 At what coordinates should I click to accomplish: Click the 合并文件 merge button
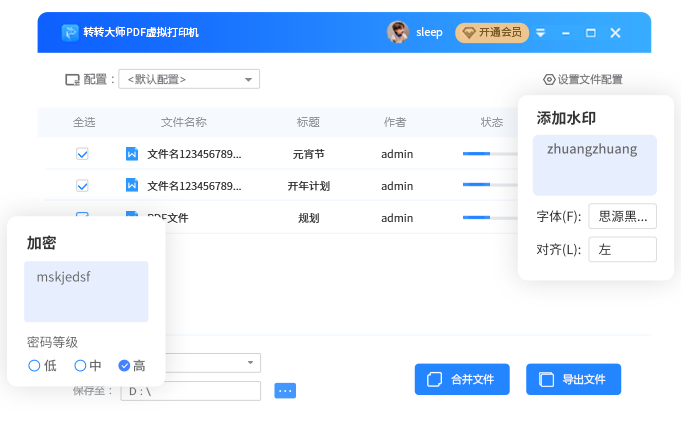(462, 379)
